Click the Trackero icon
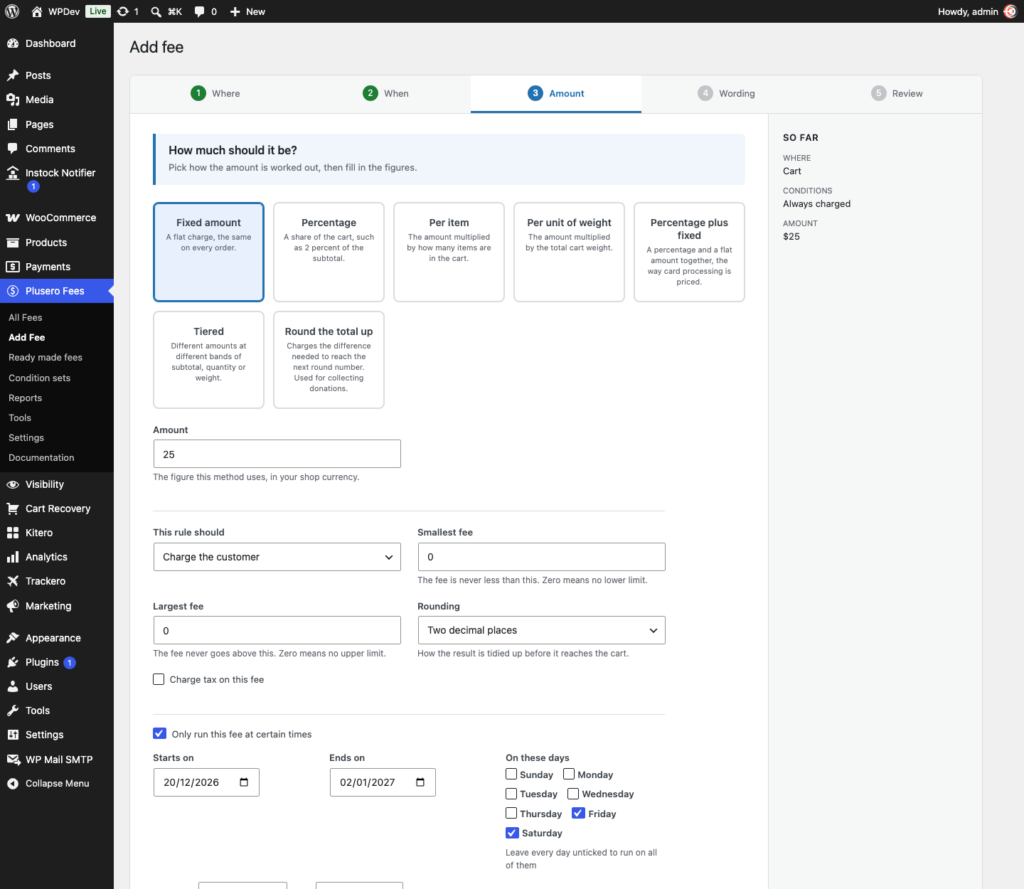Viewport: 1024px width, 889px height. 12,581
